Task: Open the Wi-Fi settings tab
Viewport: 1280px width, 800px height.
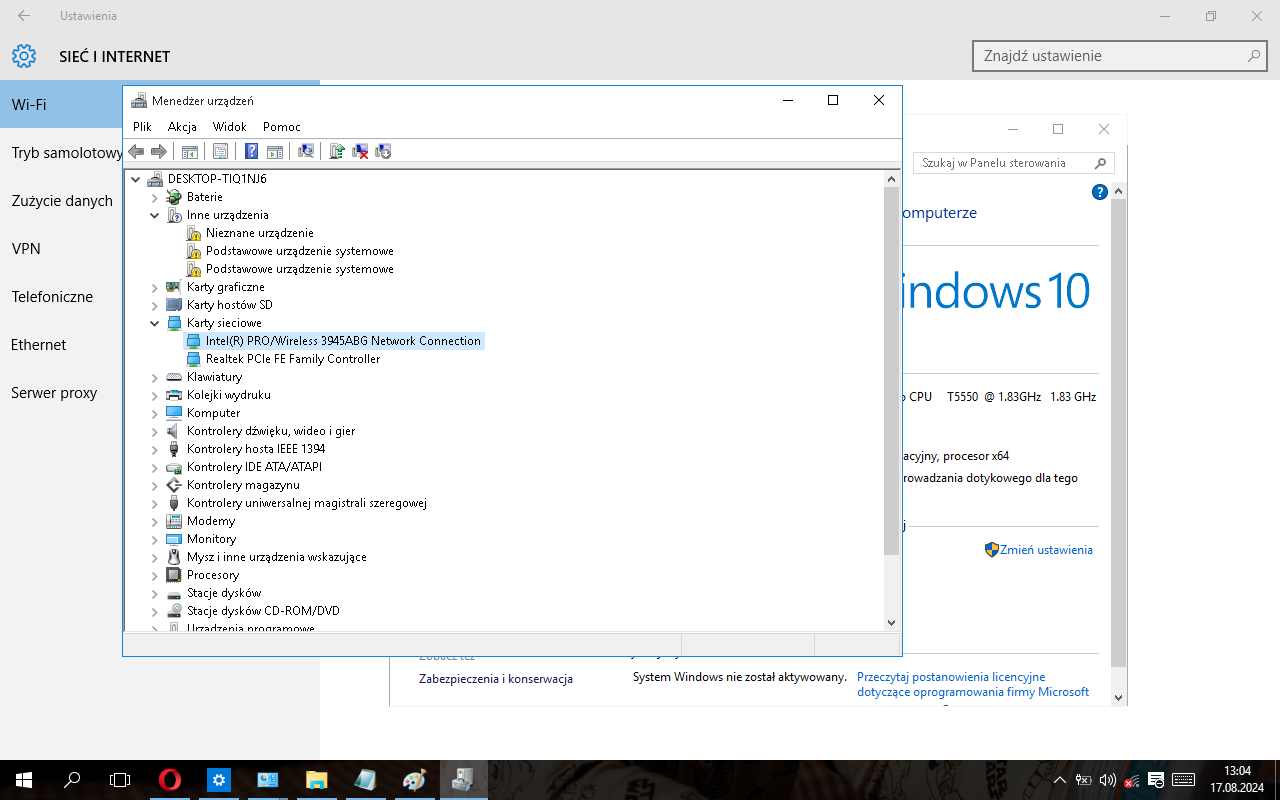Action: pyautogui.click(x=160, y=104)
